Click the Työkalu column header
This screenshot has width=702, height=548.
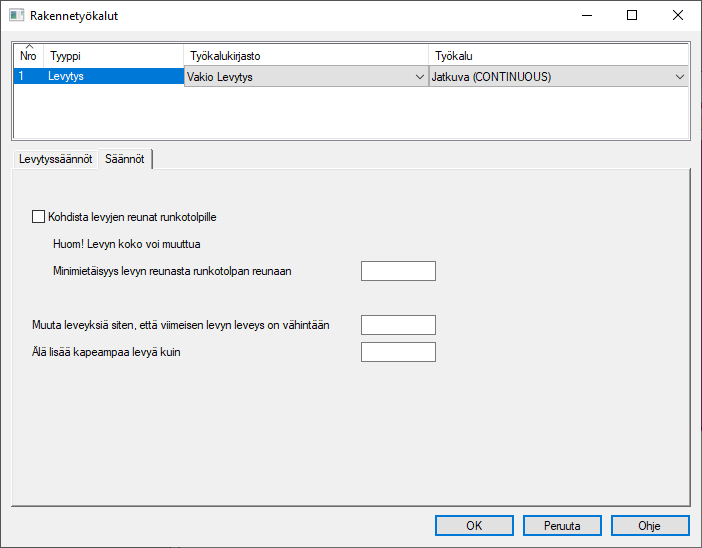(x=558, y=56)
